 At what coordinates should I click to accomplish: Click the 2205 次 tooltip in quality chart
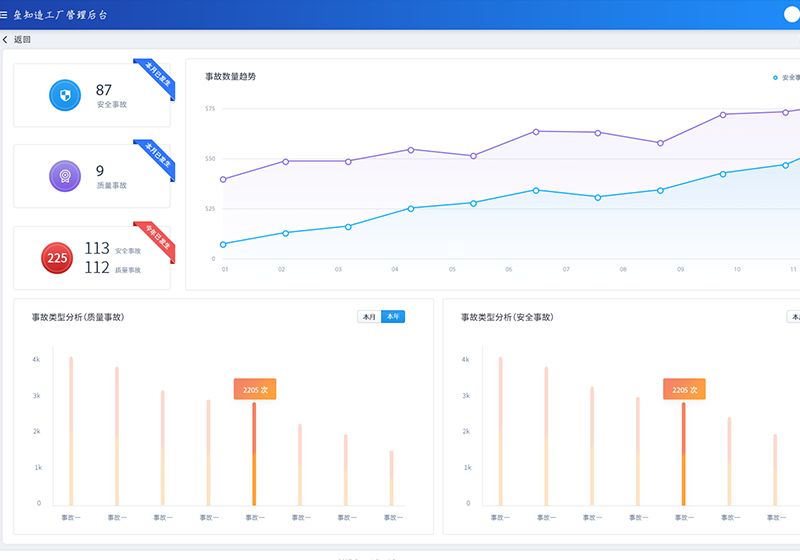coord(254,389)
